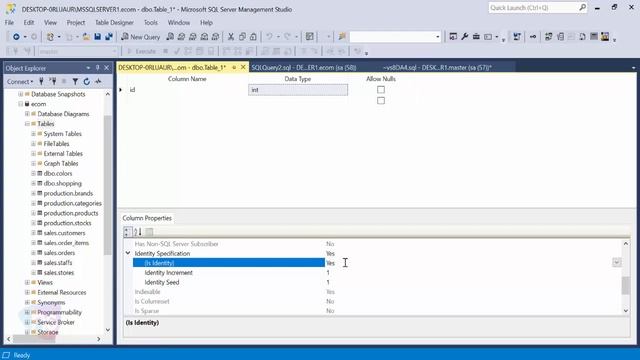
Task: Select the production.products table
Action: click(x=71, y=213)
